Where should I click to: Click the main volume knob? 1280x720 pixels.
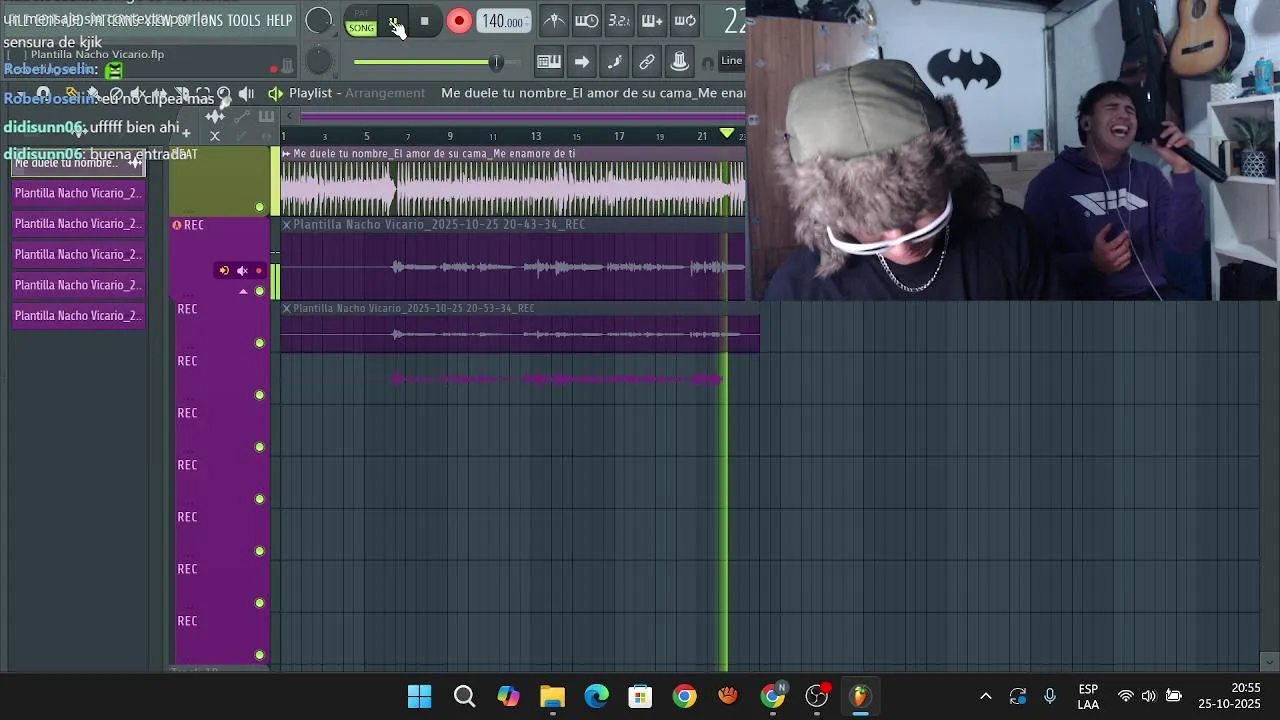click(319, 21)
